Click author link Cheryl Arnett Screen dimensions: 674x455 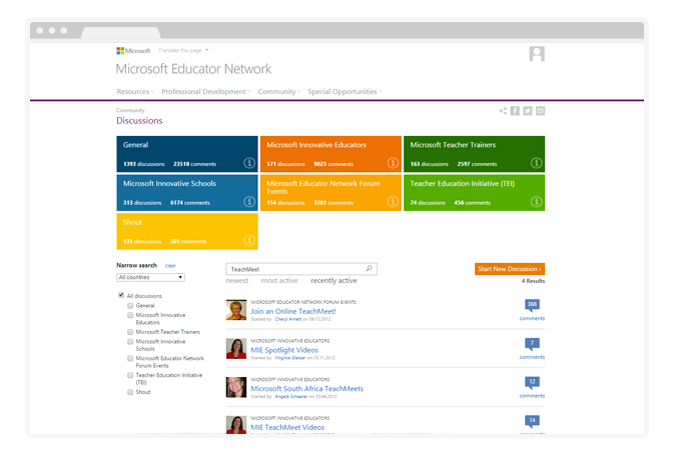coord(288,319)
